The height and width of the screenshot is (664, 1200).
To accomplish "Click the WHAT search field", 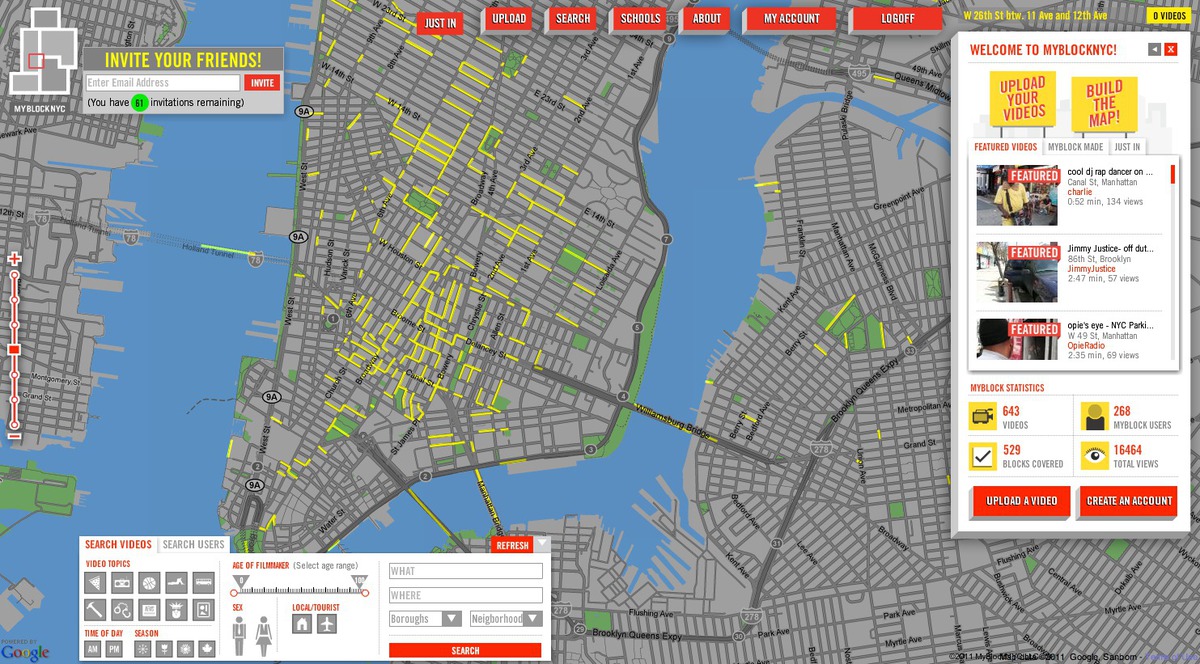I will point(466,571).
